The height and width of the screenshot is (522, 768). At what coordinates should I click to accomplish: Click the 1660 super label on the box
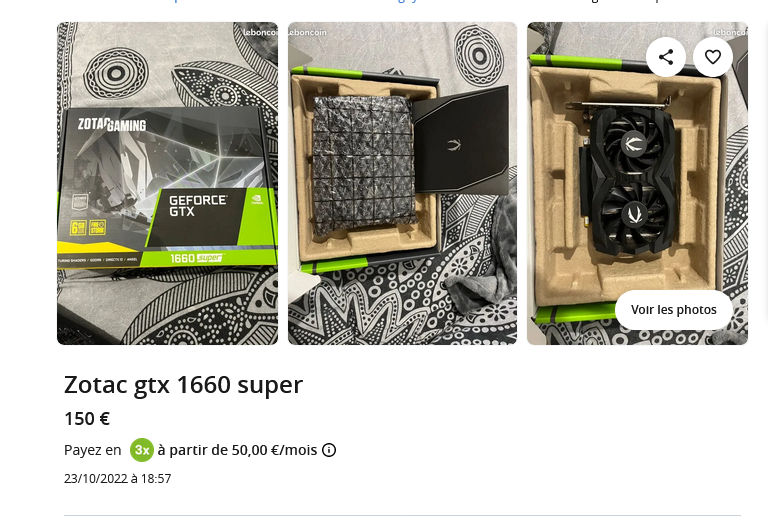(x=196, y=258)
